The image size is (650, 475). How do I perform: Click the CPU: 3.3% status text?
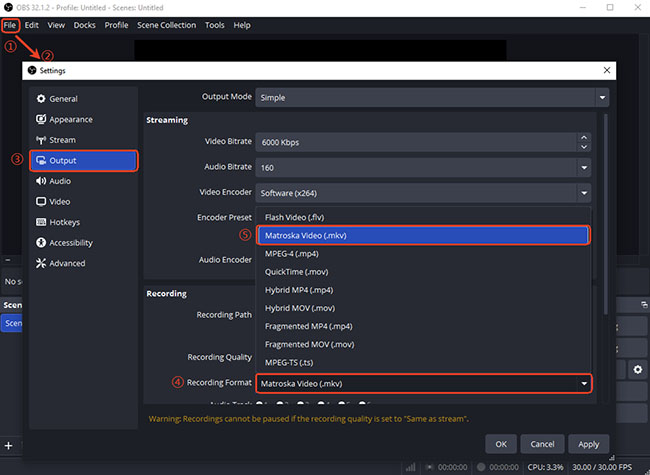546,467
